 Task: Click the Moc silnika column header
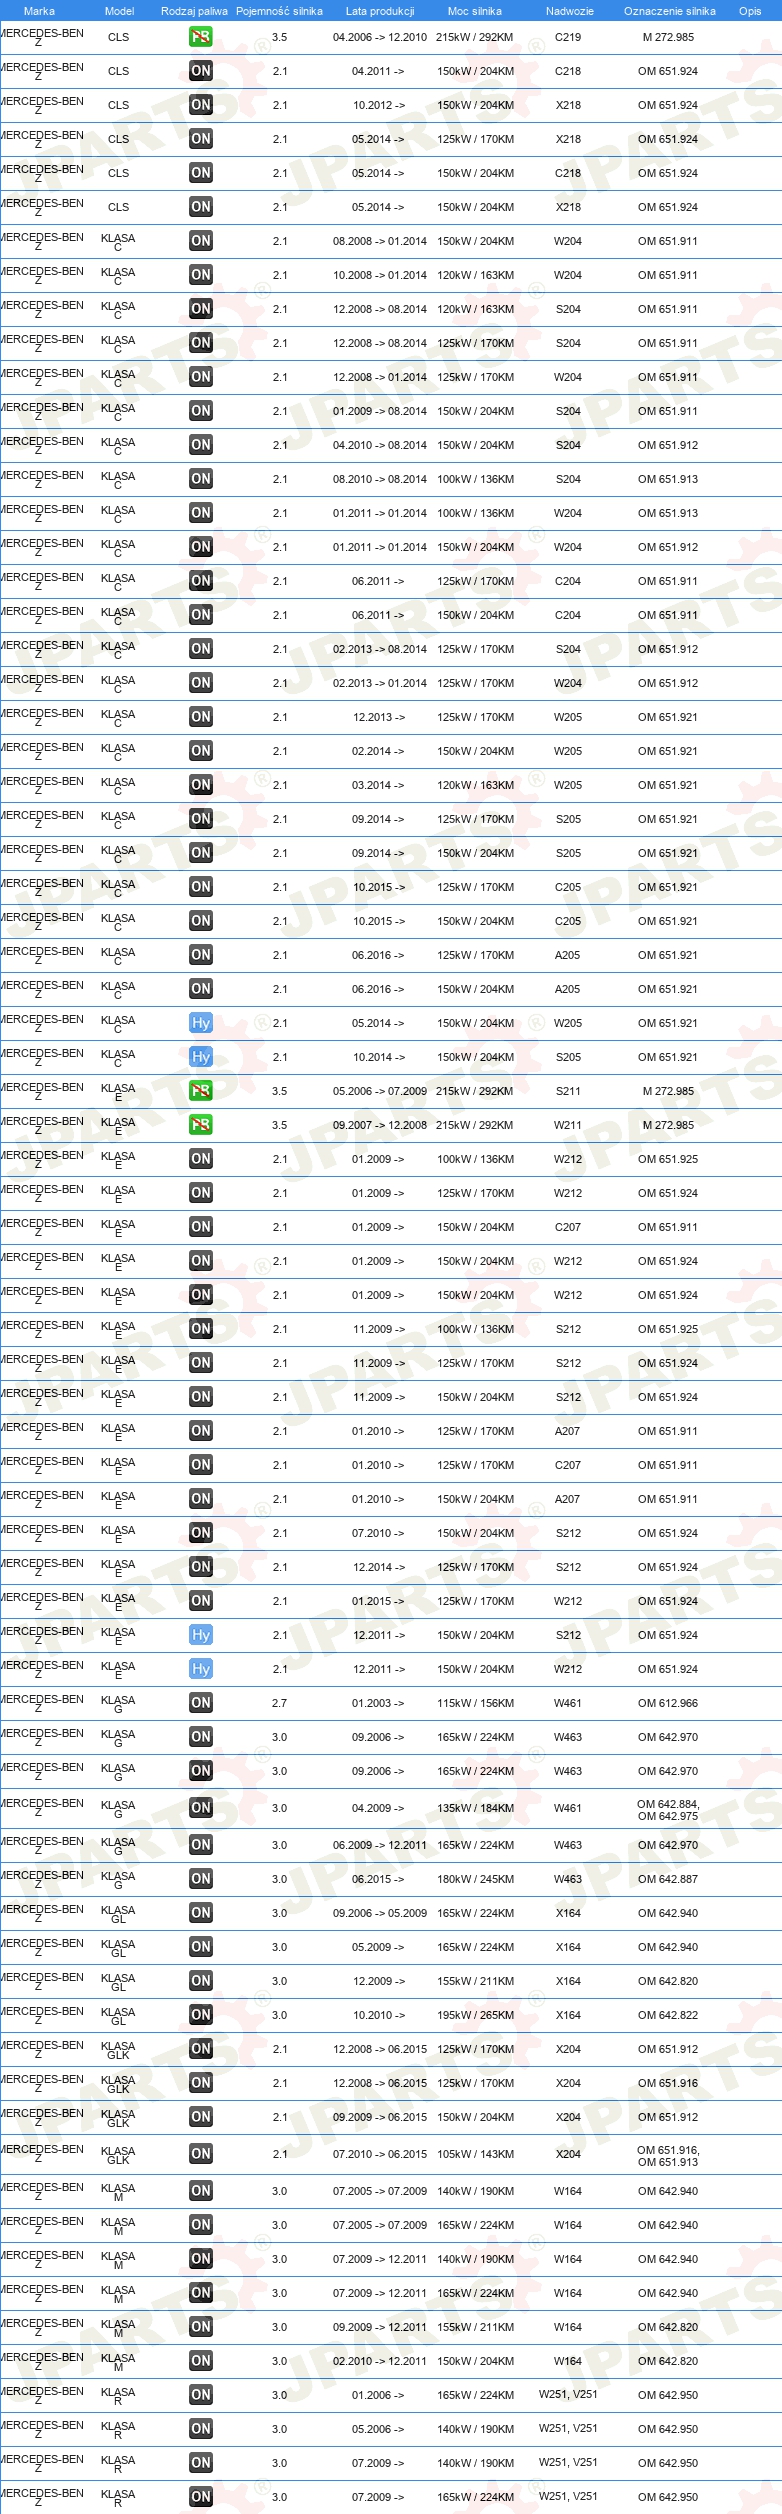pos(475,11)
